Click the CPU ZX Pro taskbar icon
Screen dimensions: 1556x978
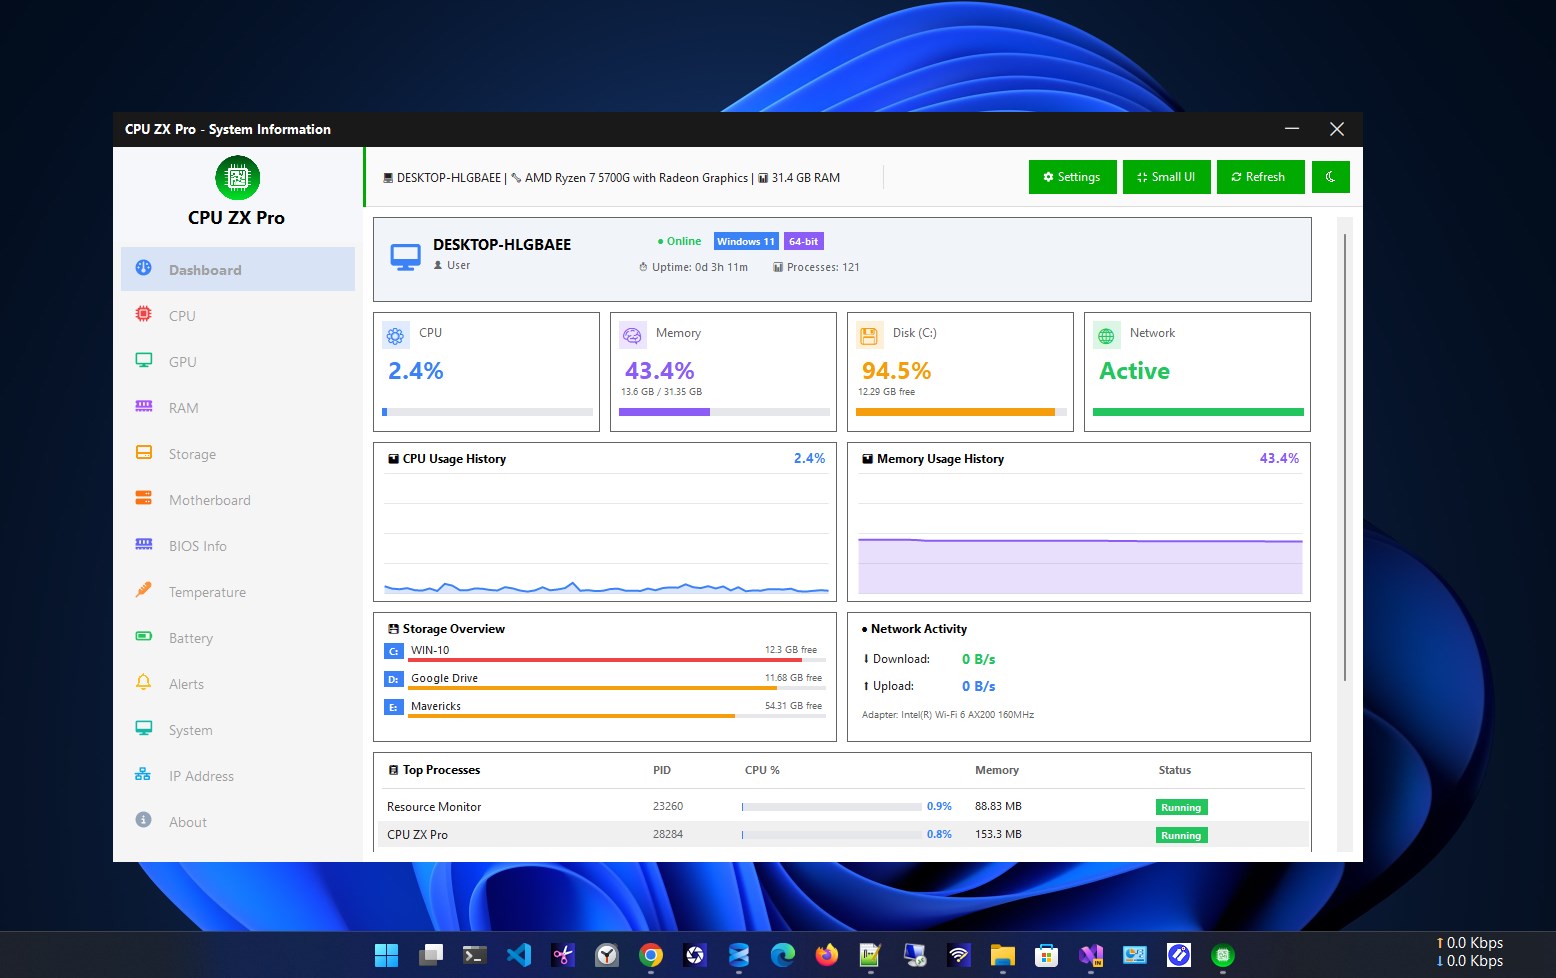(1222, 955)
